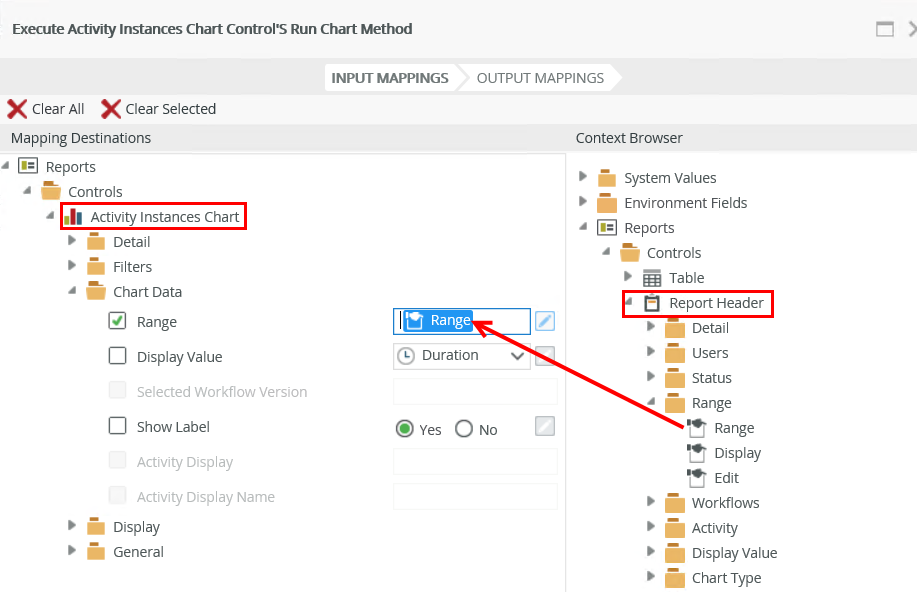Click the Clear Selected button
The image size is (917, 592).
point(159,109)
